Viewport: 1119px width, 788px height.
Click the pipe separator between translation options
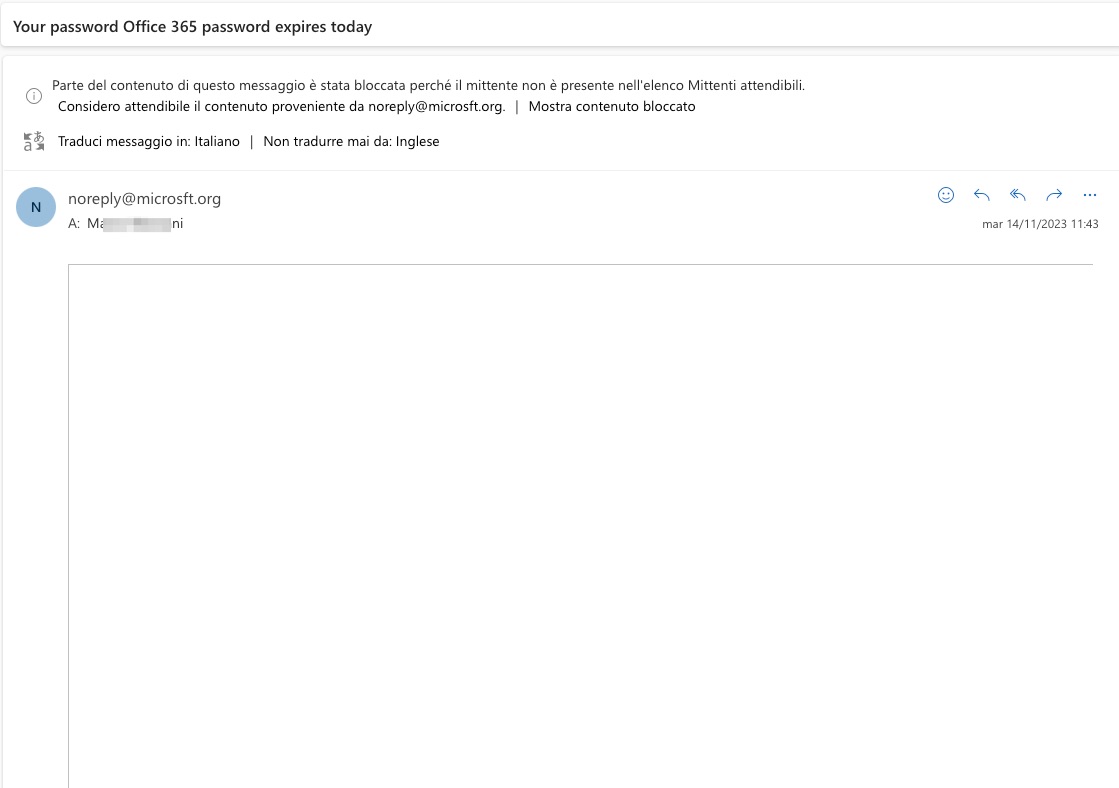(x=251, y=141)
